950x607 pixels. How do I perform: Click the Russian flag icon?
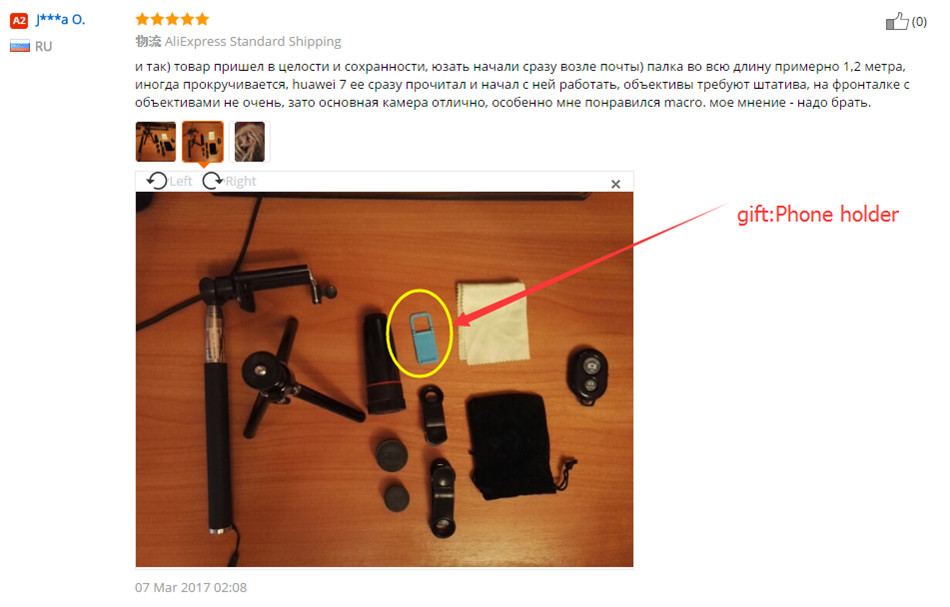click(x=20, y=46)
